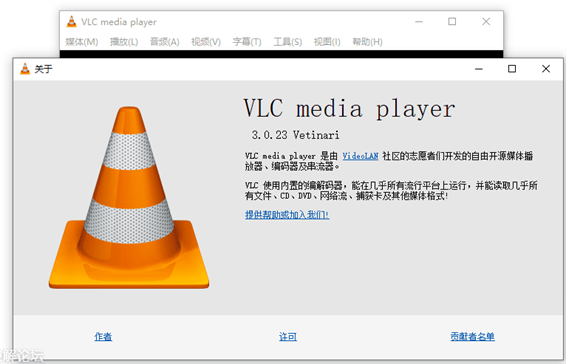The height and width of the screenshot is (364, 566).
Task: Open the 工具(S) menu
Action: (288, 42)
